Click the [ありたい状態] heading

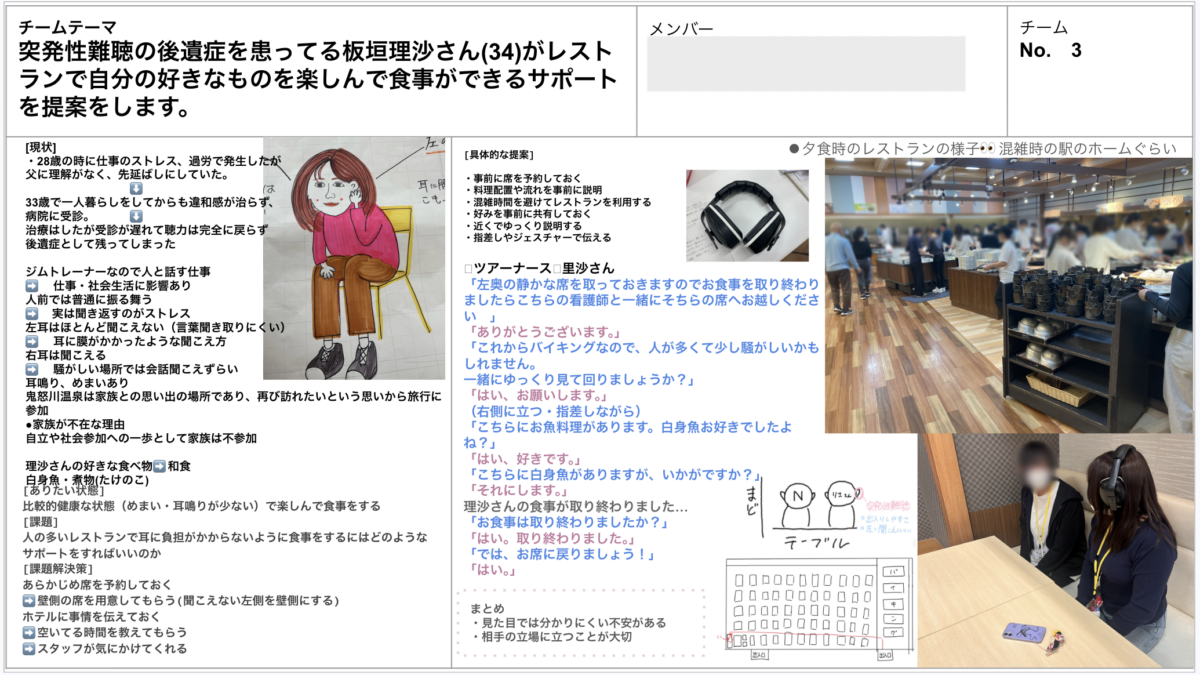(61, 490)
